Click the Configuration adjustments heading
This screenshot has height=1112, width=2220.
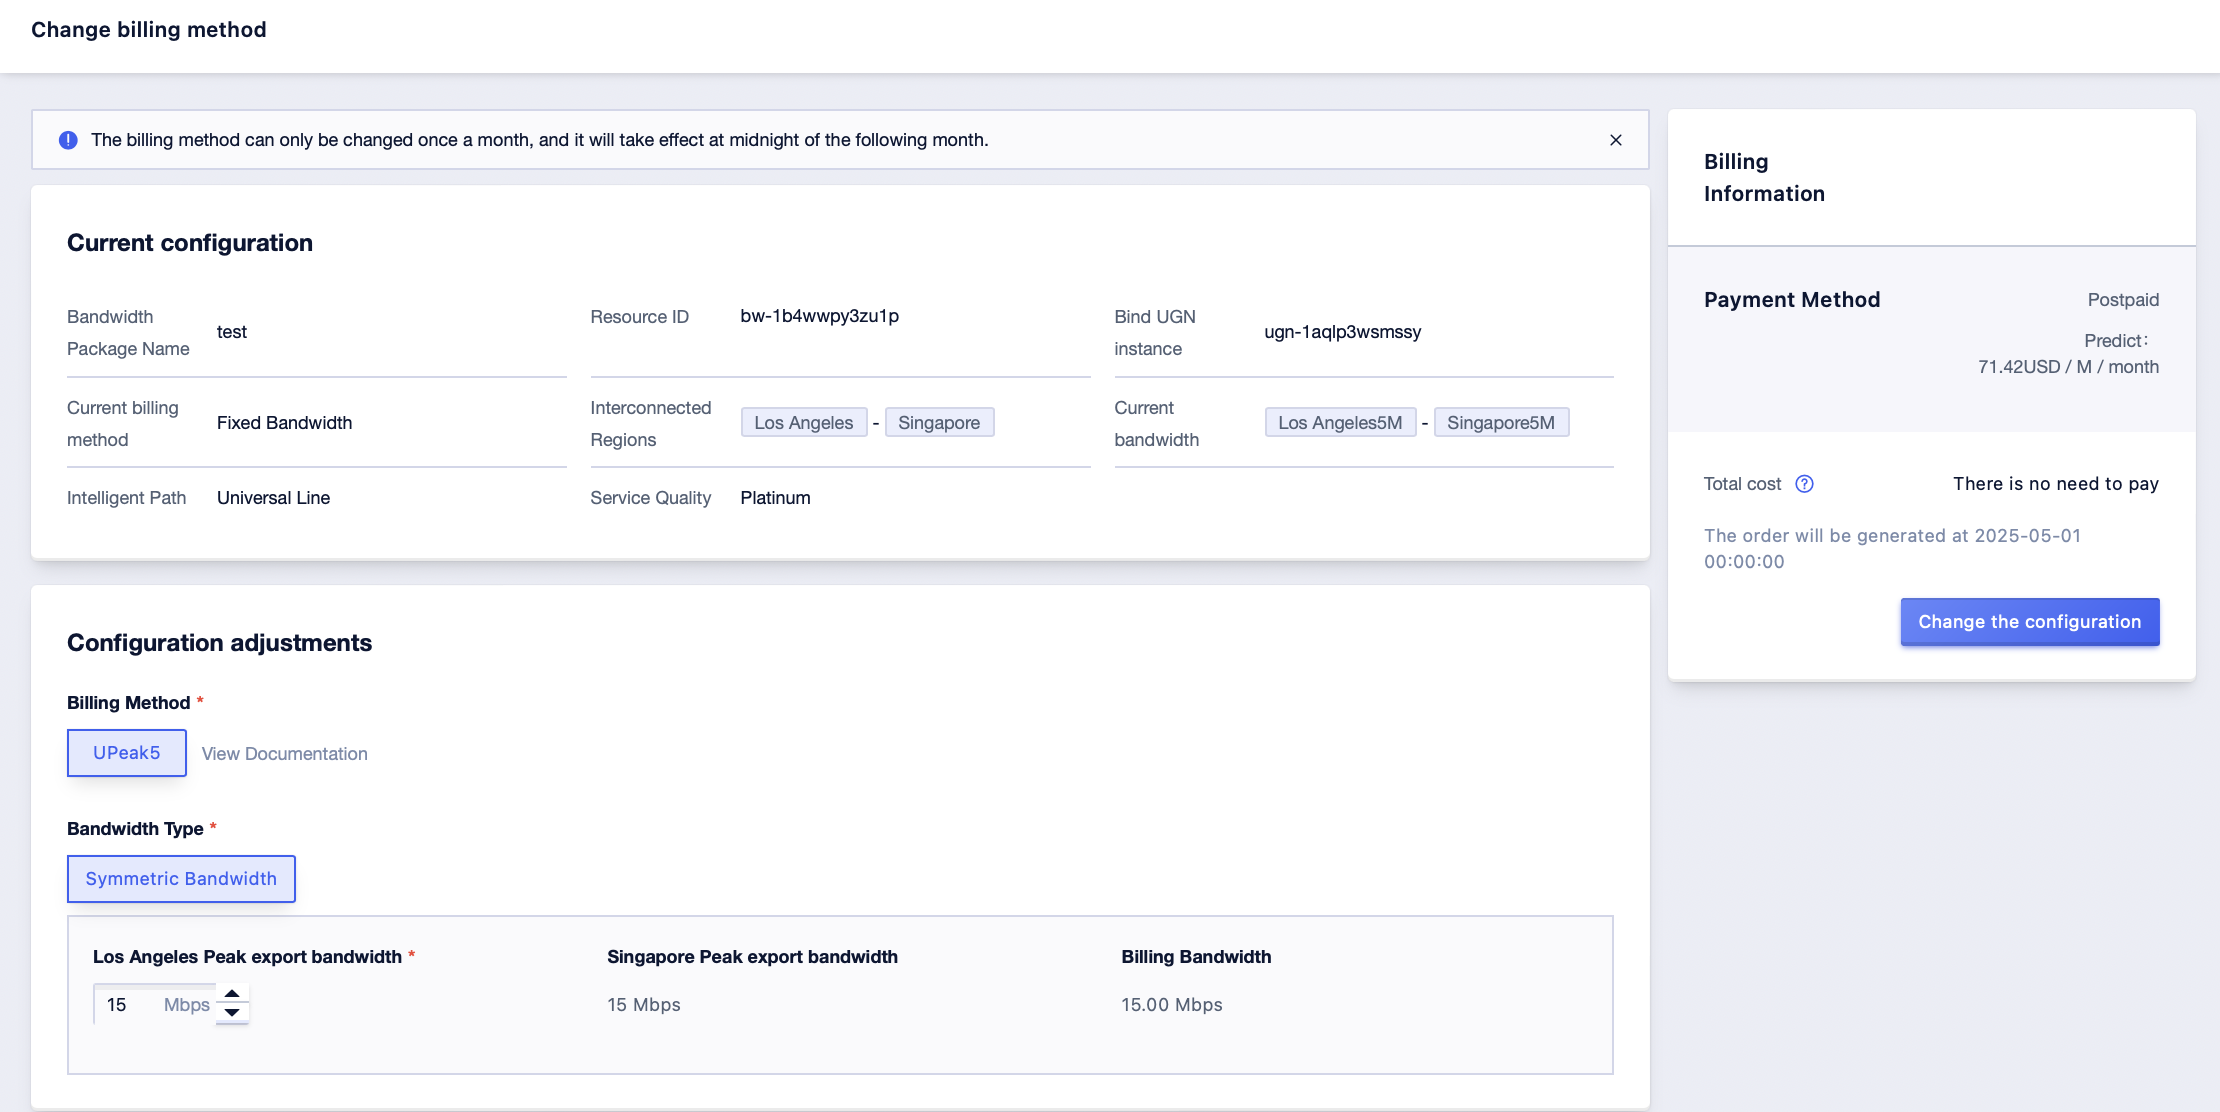[x=220, y=643]
